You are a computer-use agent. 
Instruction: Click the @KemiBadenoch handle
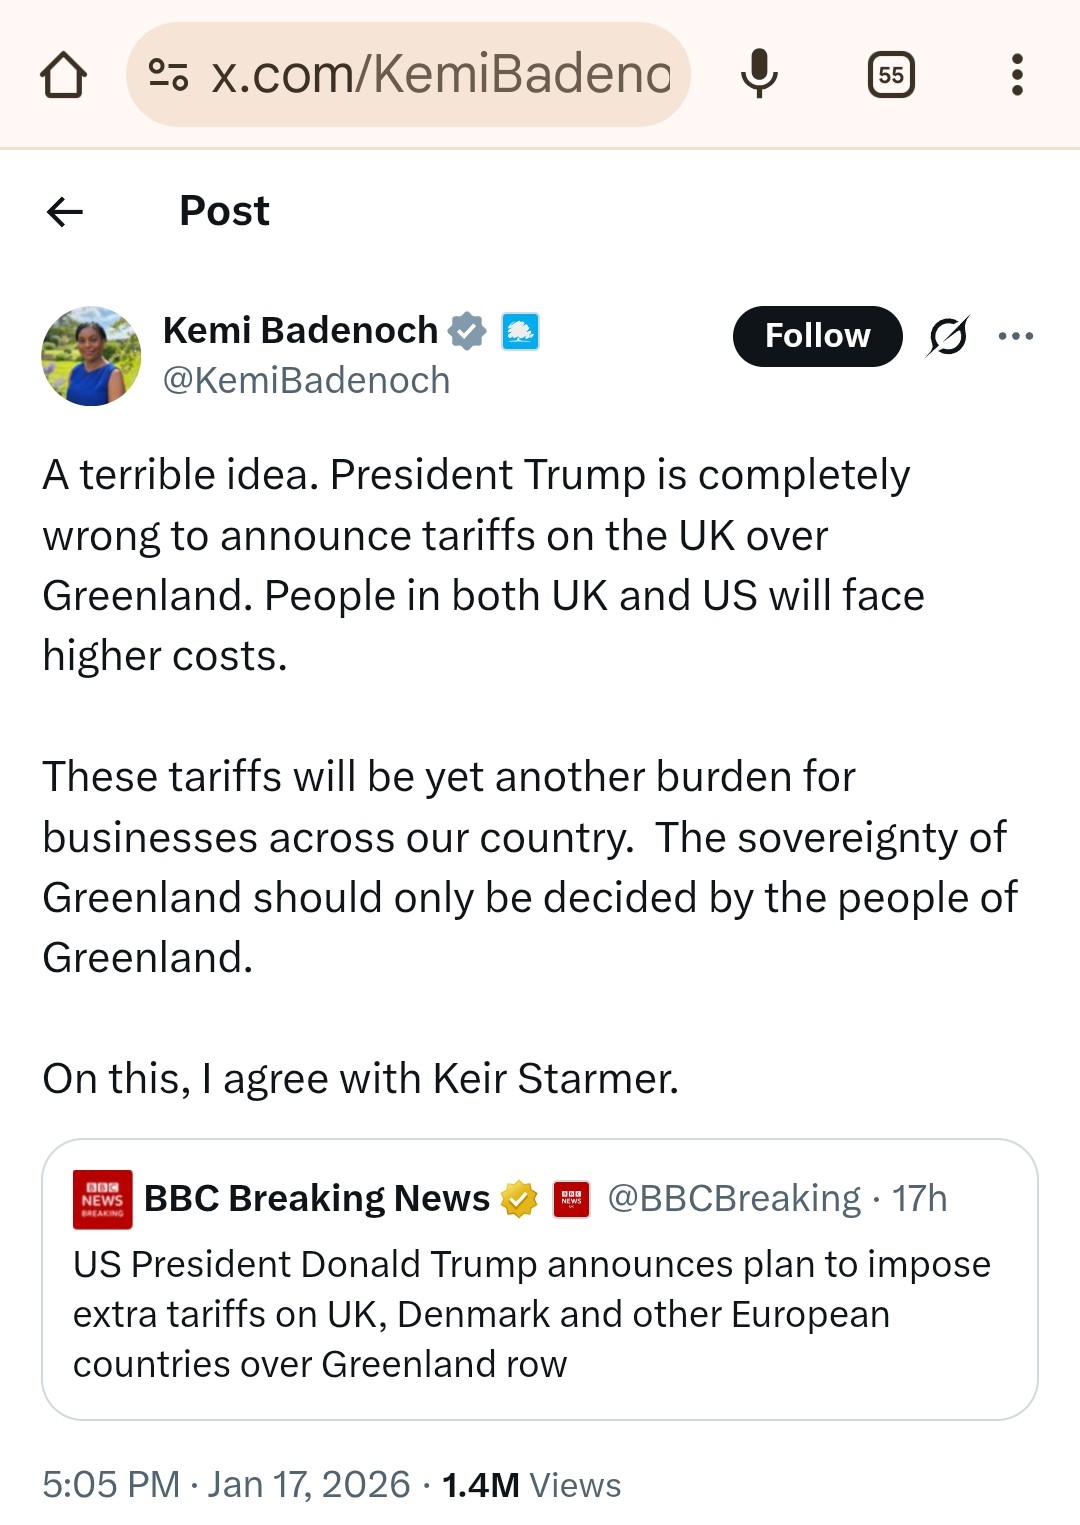point(306,381)
